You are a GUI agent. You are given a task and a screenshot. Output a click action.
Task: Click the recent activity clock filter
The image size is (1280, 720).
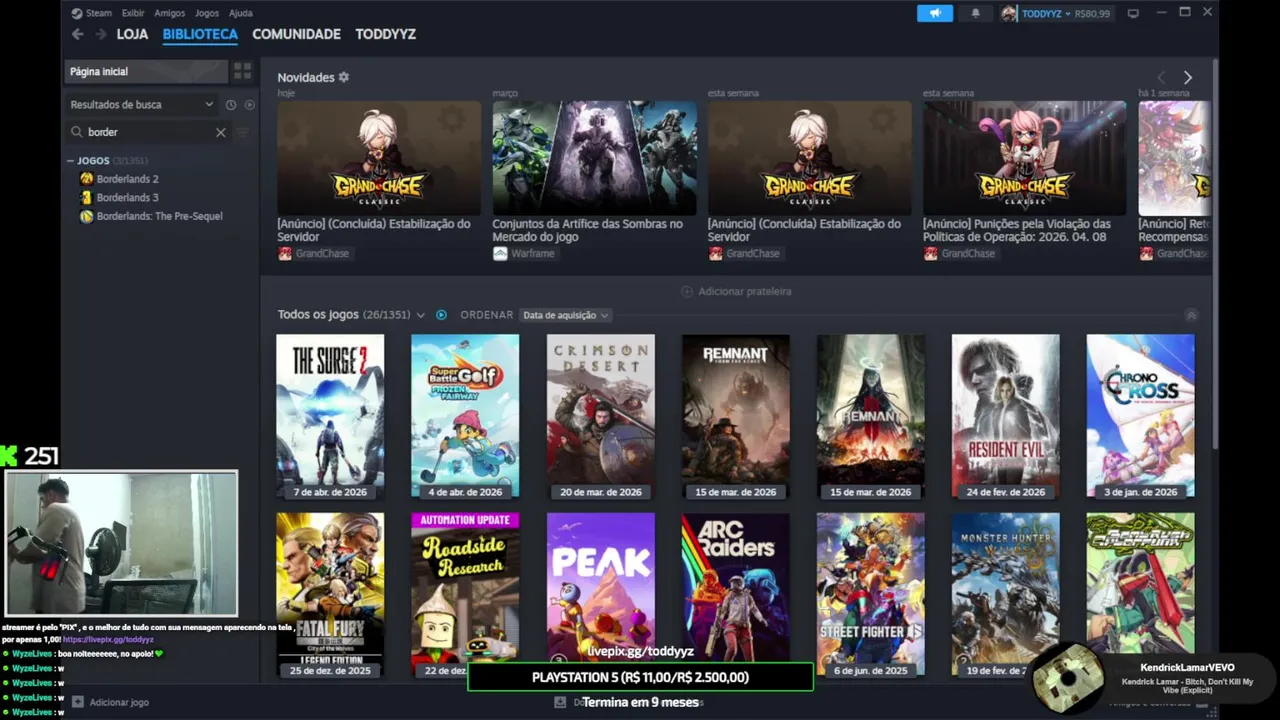[x=231, y=105]
